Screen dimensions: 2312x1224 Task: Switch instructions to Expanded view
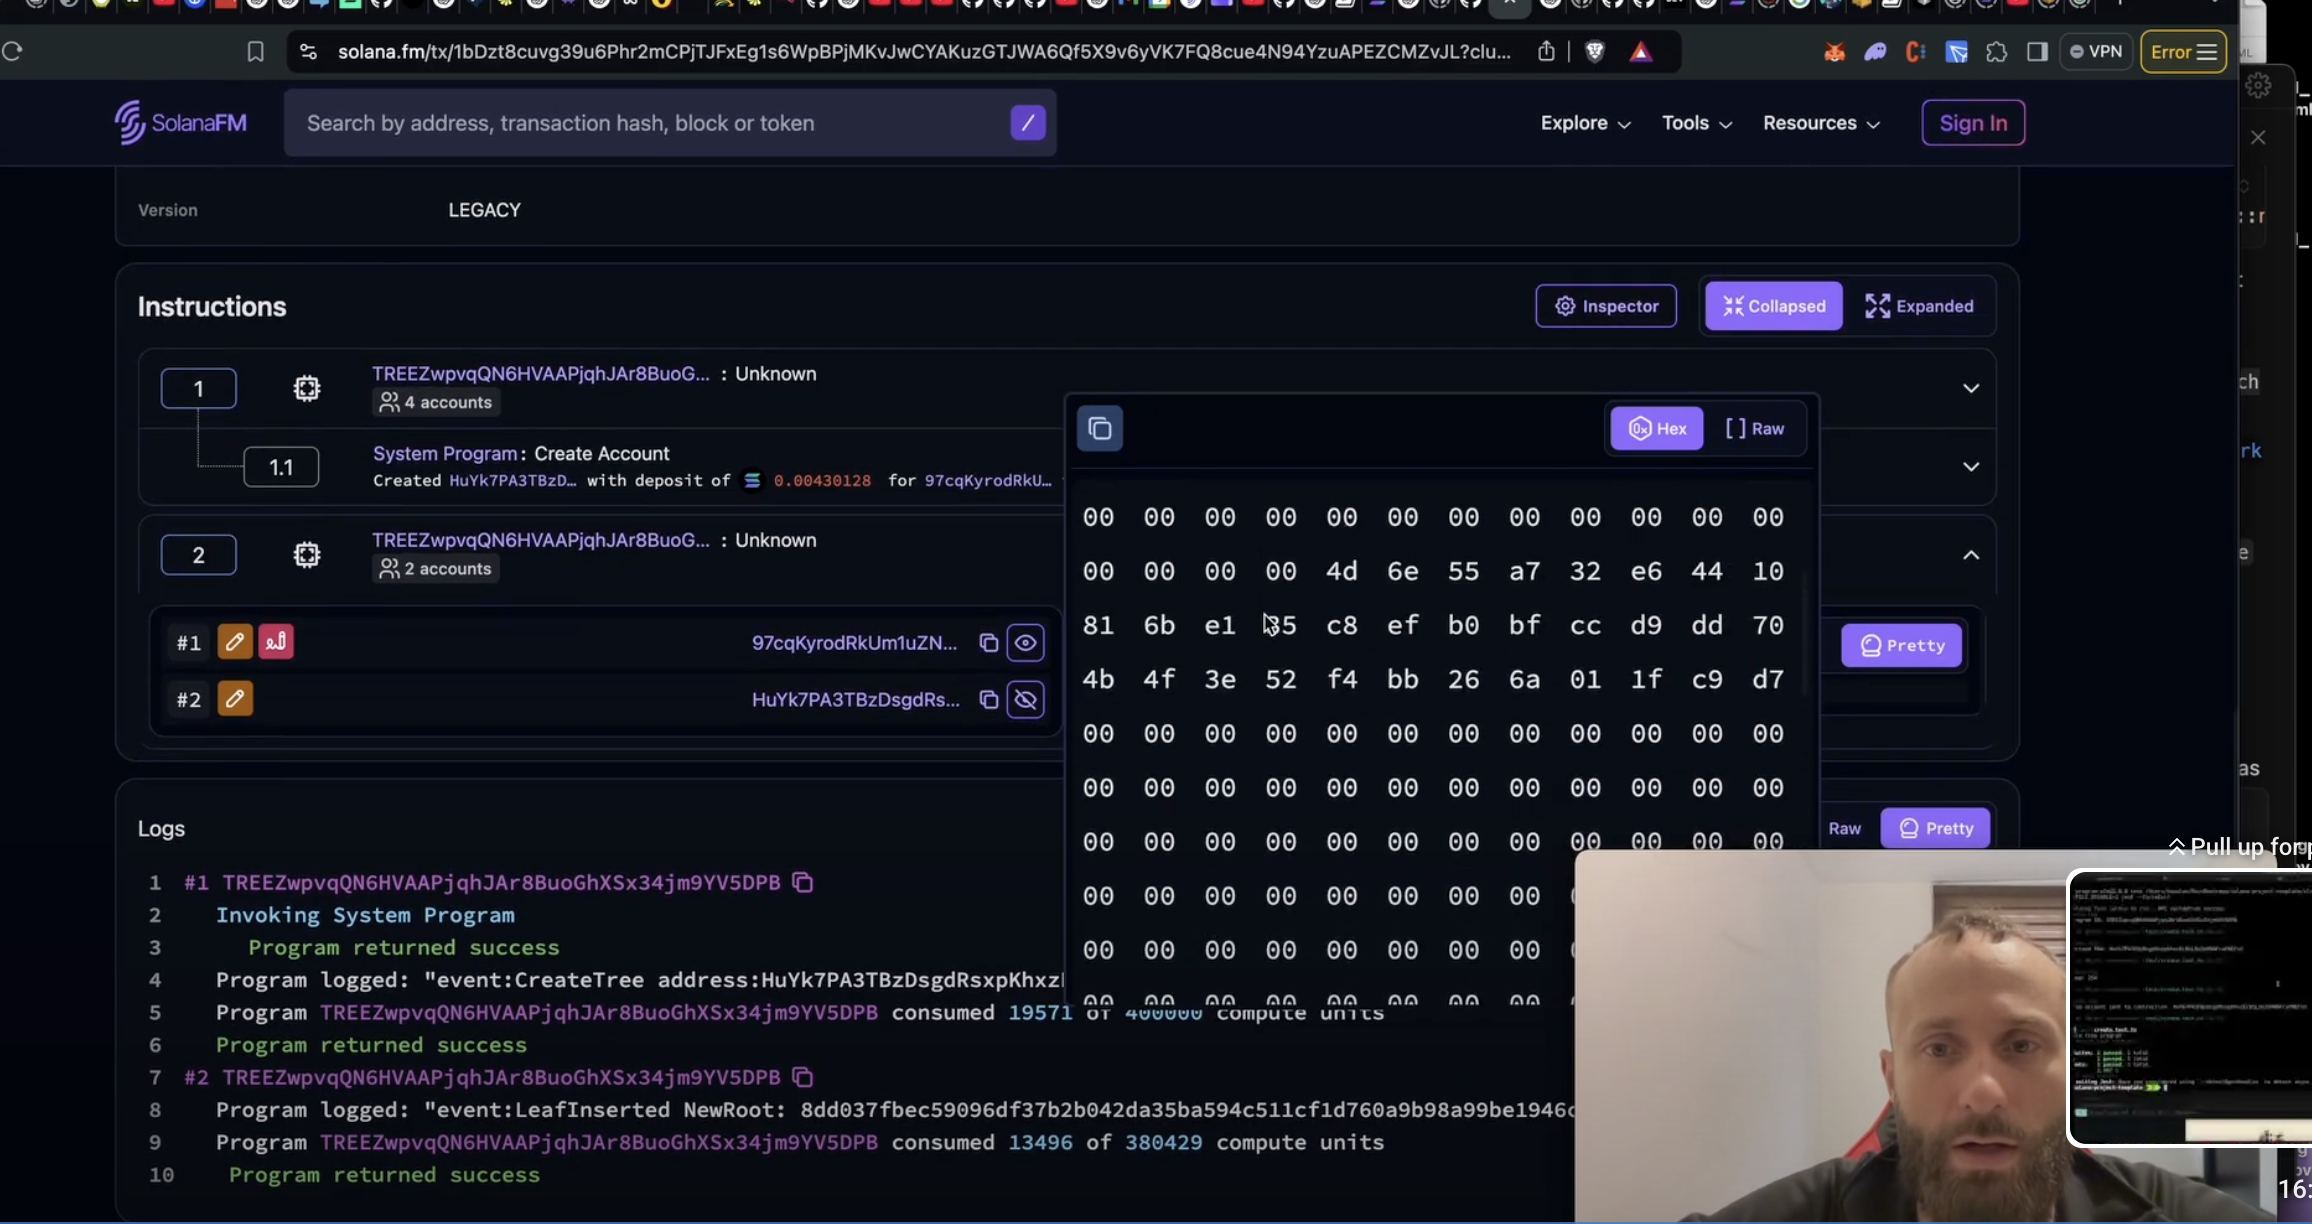(1919, 306)
